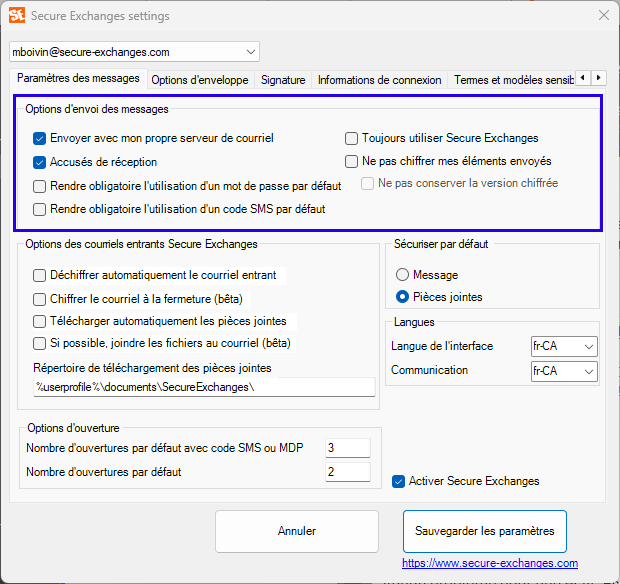620x584 pixels.
Task: Uncheck Envoyer avec mon propre serveur de courriel
Action: [40, 138]
